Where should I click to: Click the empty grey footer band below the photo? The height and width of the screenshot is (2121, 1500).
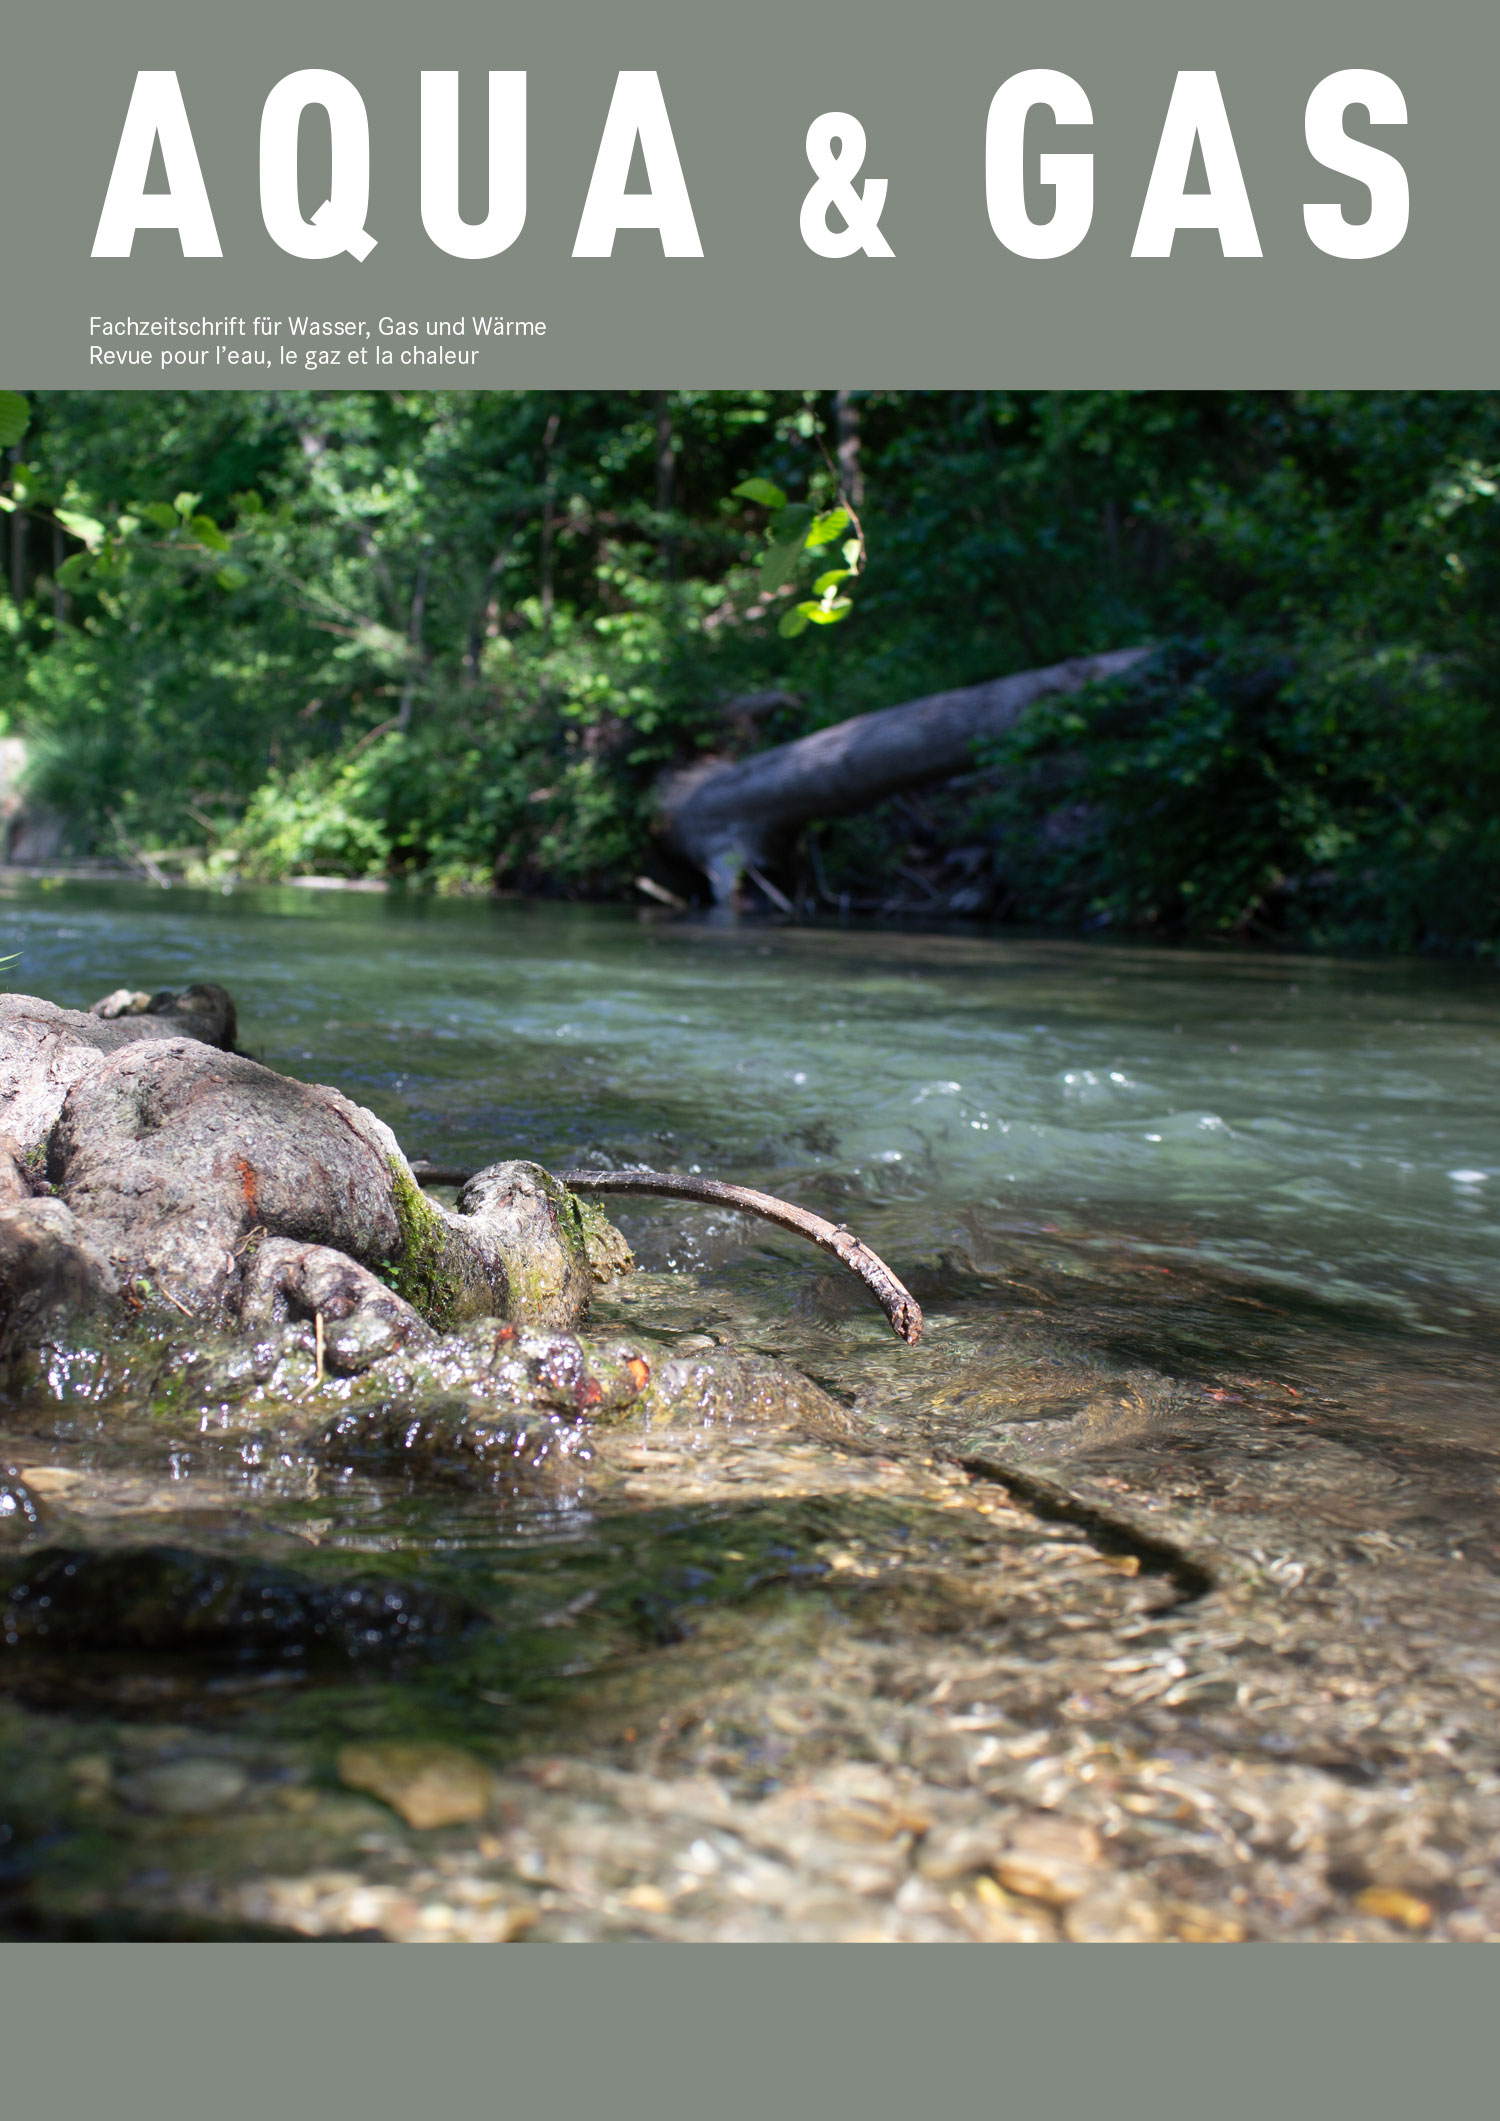click(x=750, y=2033)
